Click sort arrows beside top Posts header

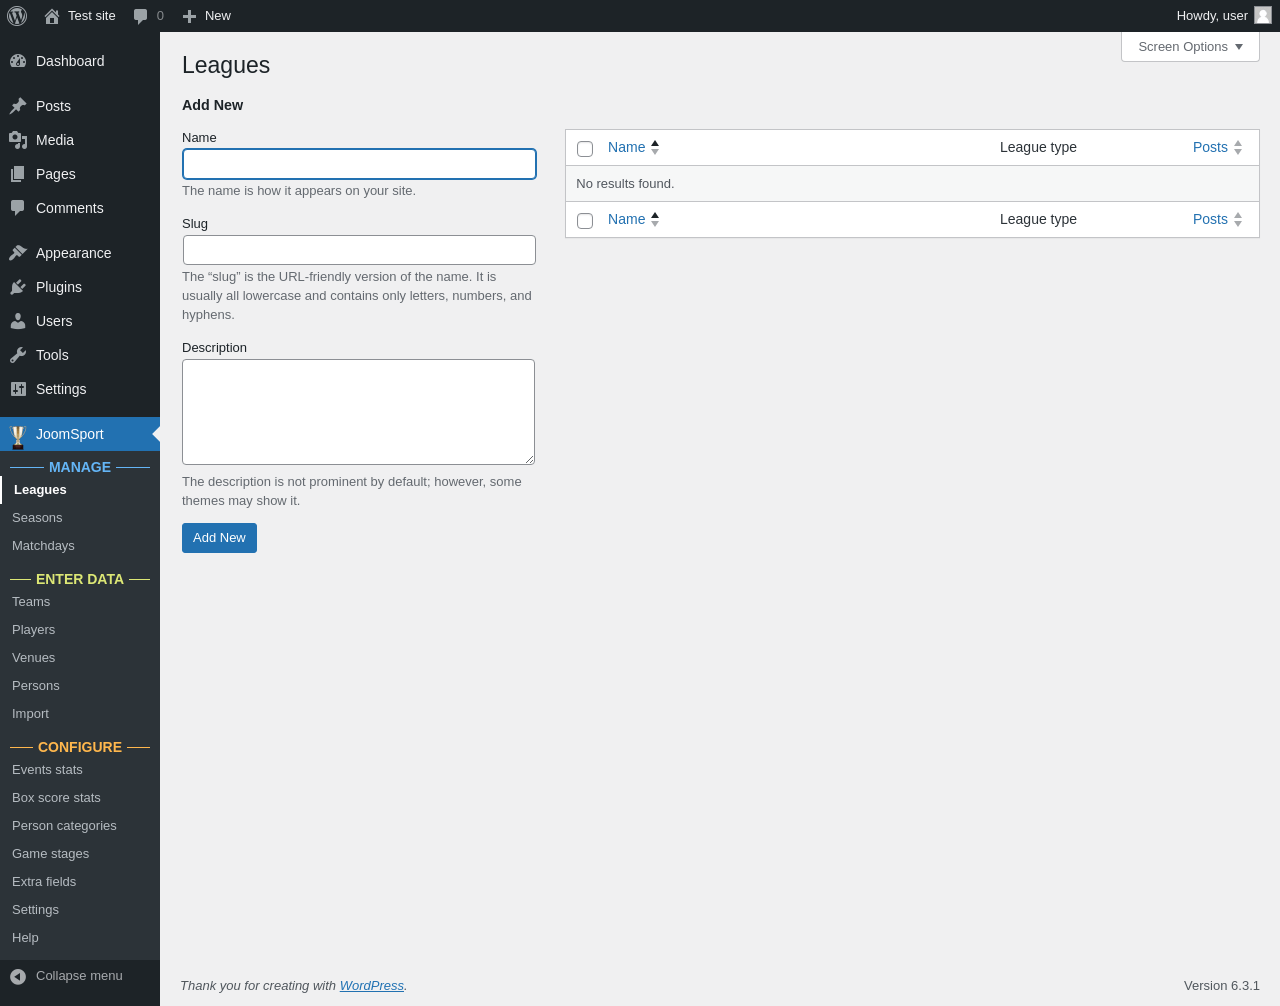[x=1238, y=147]
